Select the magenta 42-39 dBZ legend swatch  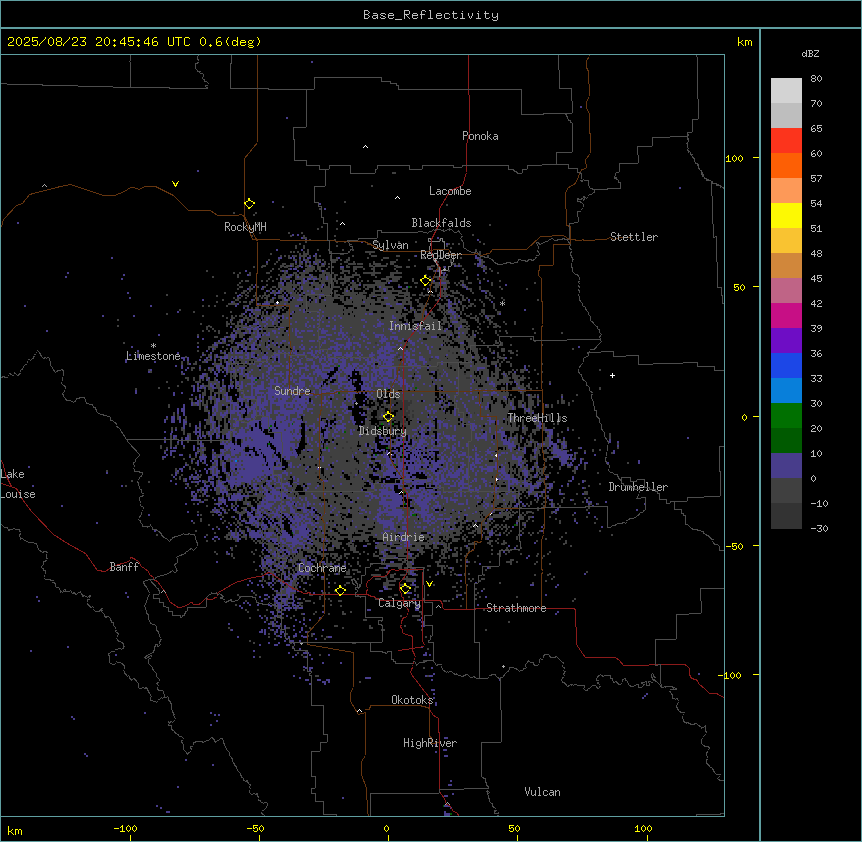pos(786,315)
